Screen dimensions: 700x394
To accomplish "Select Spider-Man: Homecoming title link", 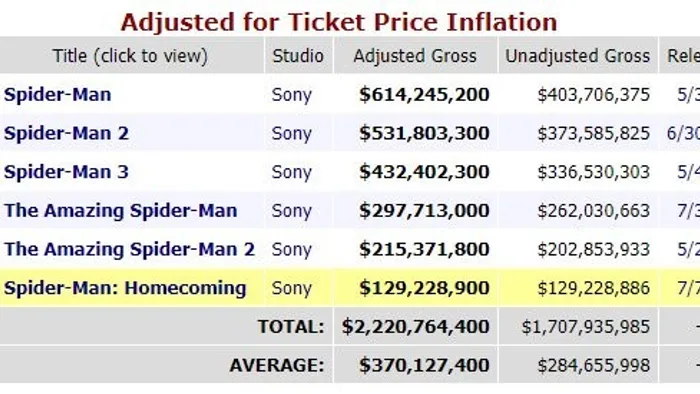I will pyautogui.click(x=125, y=288).
